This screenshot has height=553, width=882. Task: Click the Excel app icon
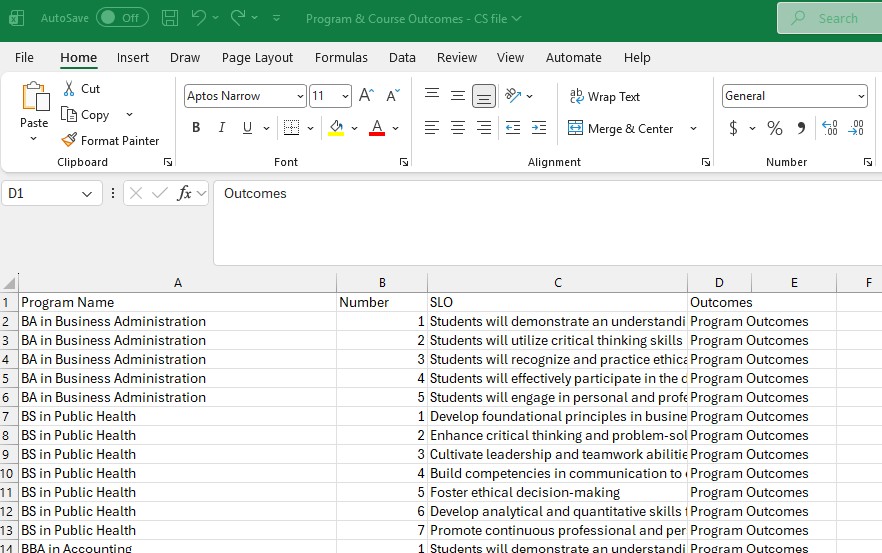point(17,18)
